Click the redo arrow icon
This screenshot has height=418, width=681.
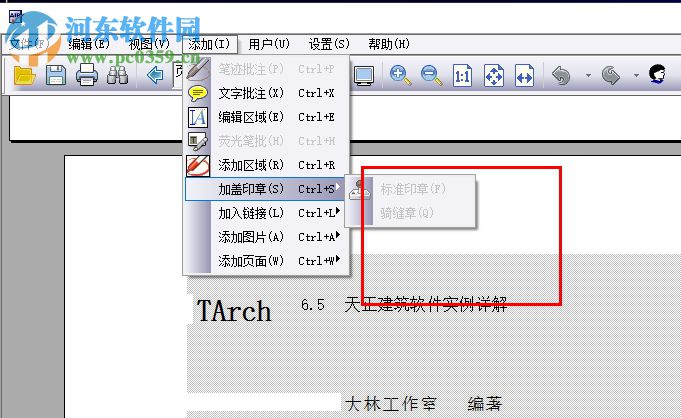click(x=611, y=76)
